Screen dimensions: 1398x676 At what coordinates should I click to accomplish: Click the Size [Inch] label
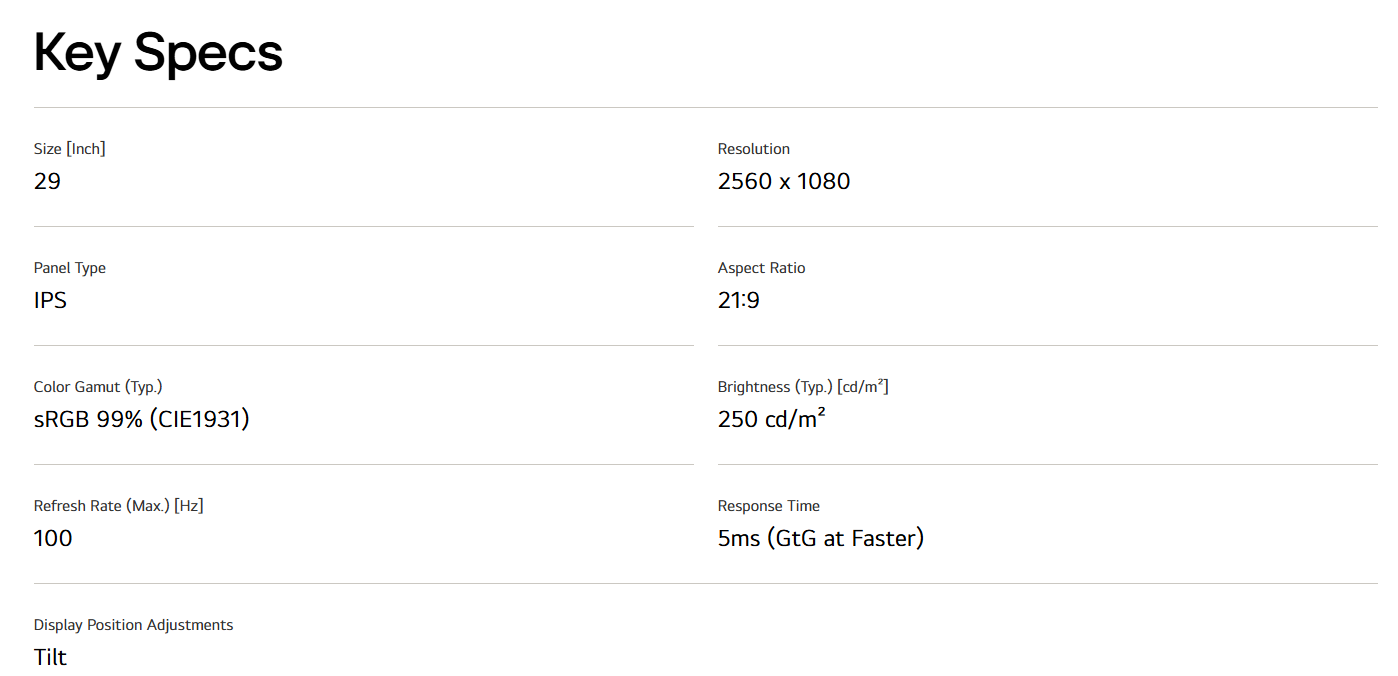click(x=69, y=149)
